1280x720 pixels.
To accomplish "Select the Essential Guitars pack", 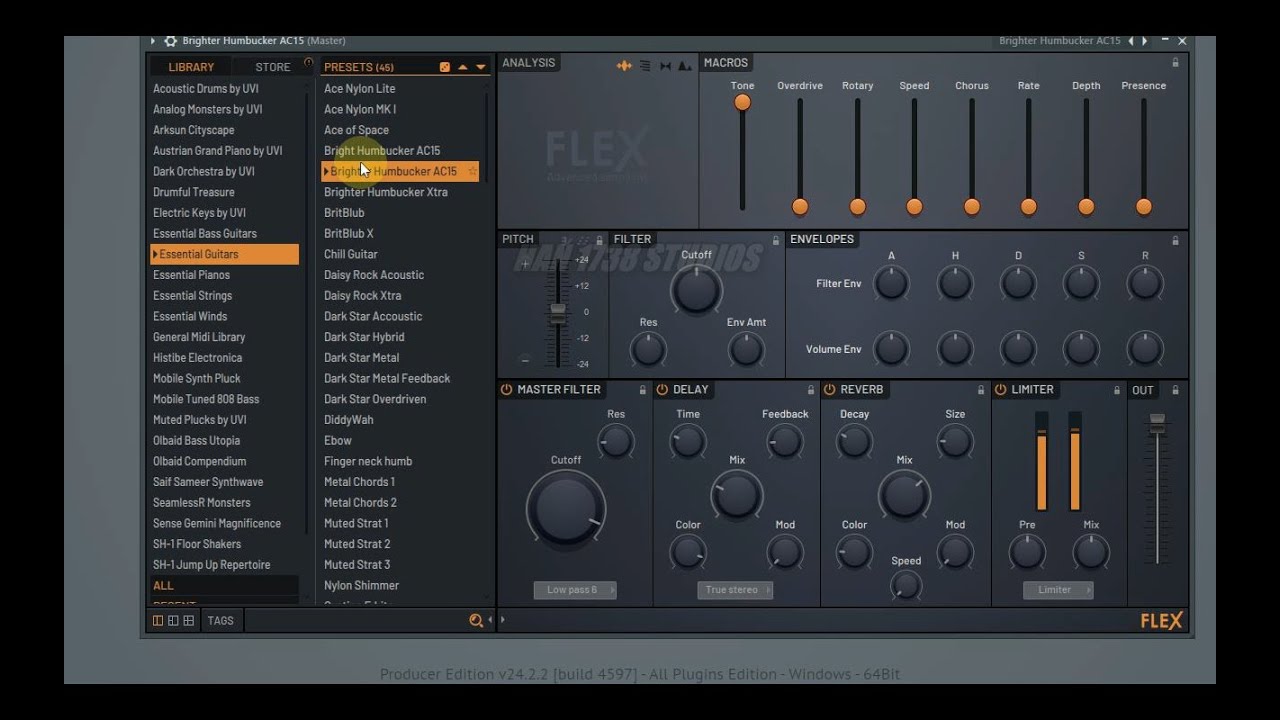I will click(224, 254).
